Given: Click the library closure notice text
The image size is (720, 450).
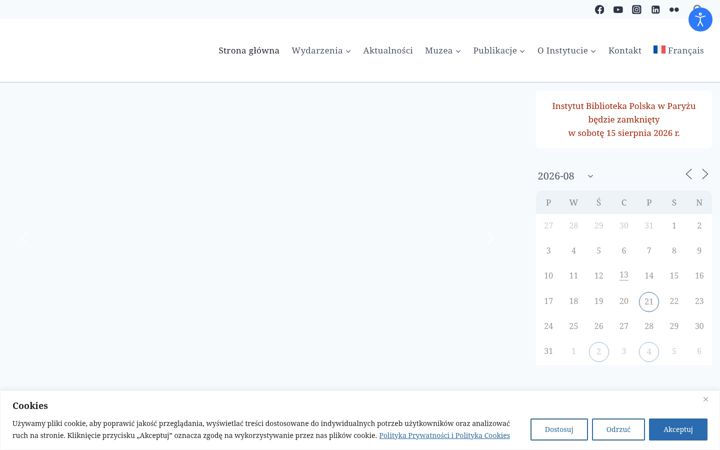Looking at the screenshot, I should pyautogui.click(x=624, y=119).
